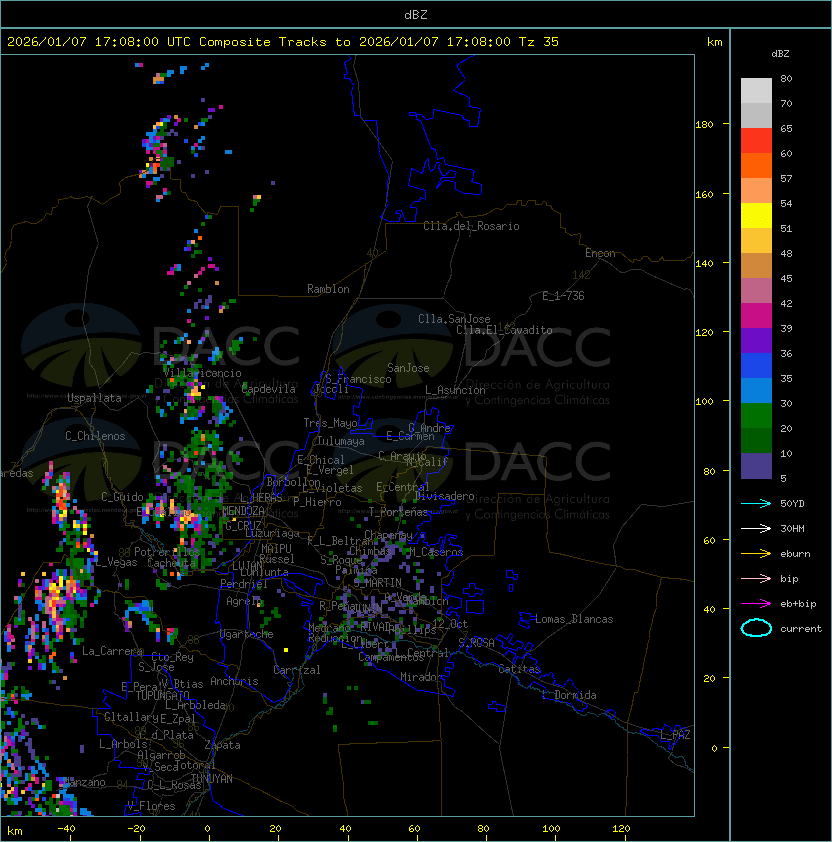This screenshot has height=842, width=832.
Task: Select the magenta eb+bip arrow icon
Action: pyautogui.click(x=756, y=603)
